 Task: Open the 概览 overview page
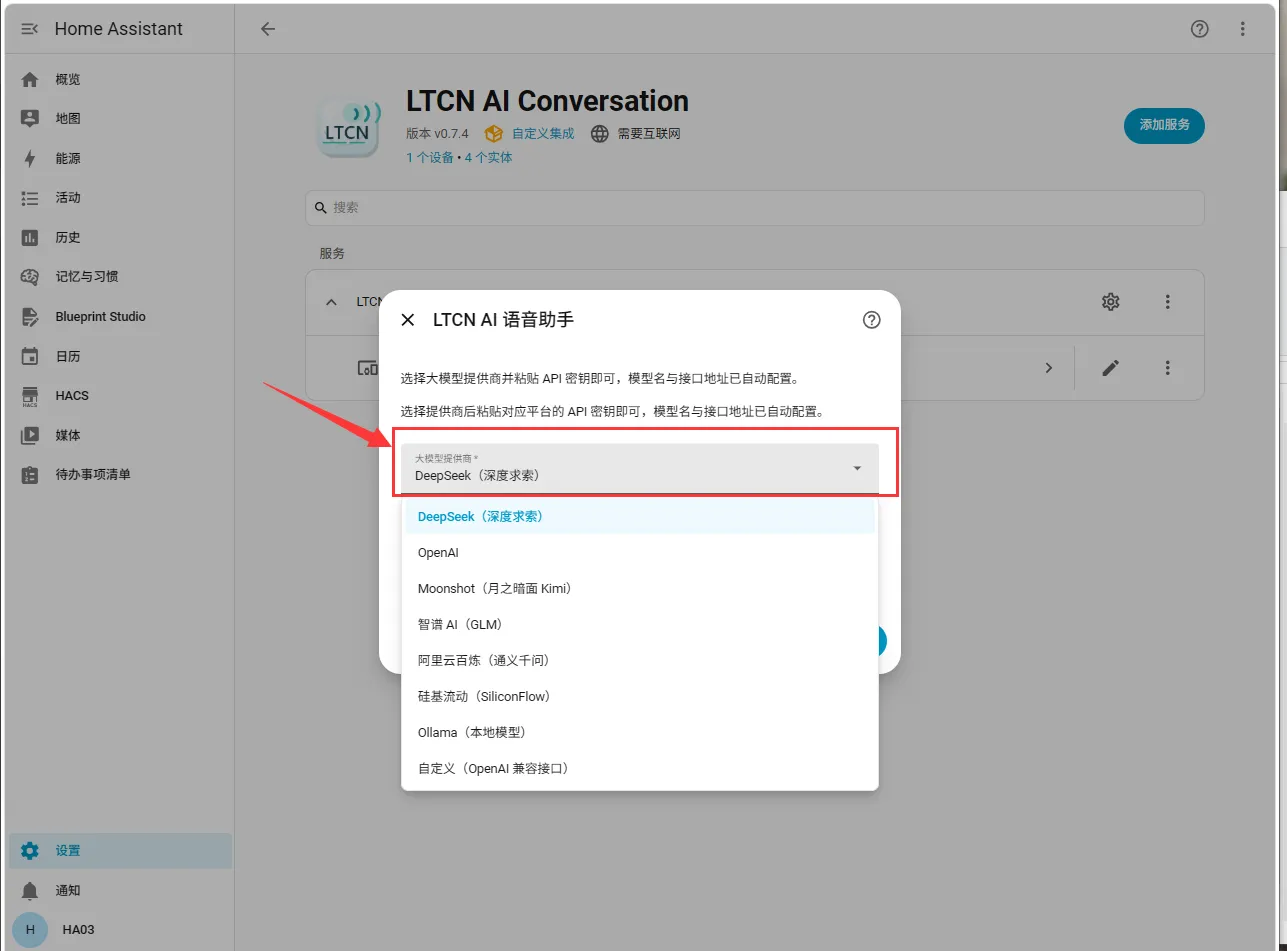[x=119, y=79]
